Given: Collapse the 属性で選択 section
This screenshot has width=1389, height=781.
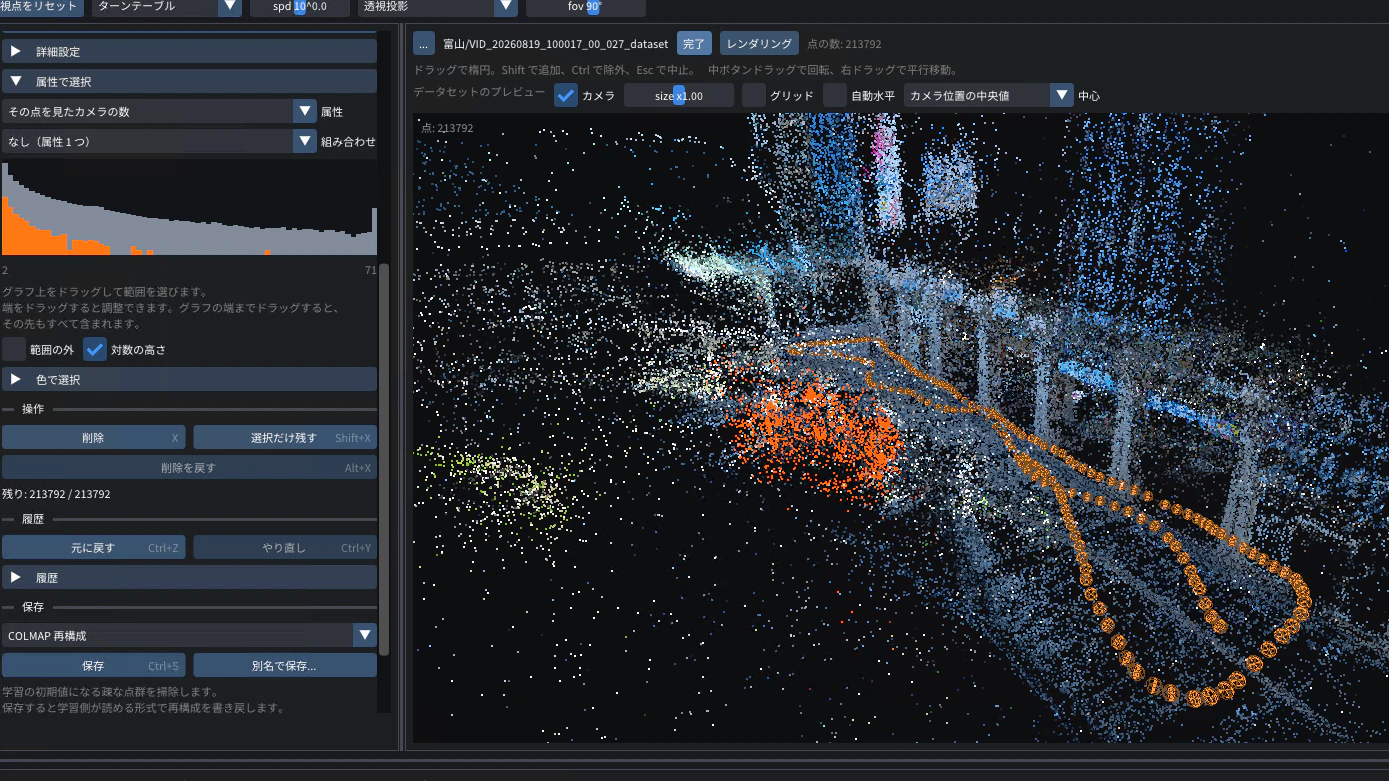Looking at the screenshot, I should click(x=189, y=81).
